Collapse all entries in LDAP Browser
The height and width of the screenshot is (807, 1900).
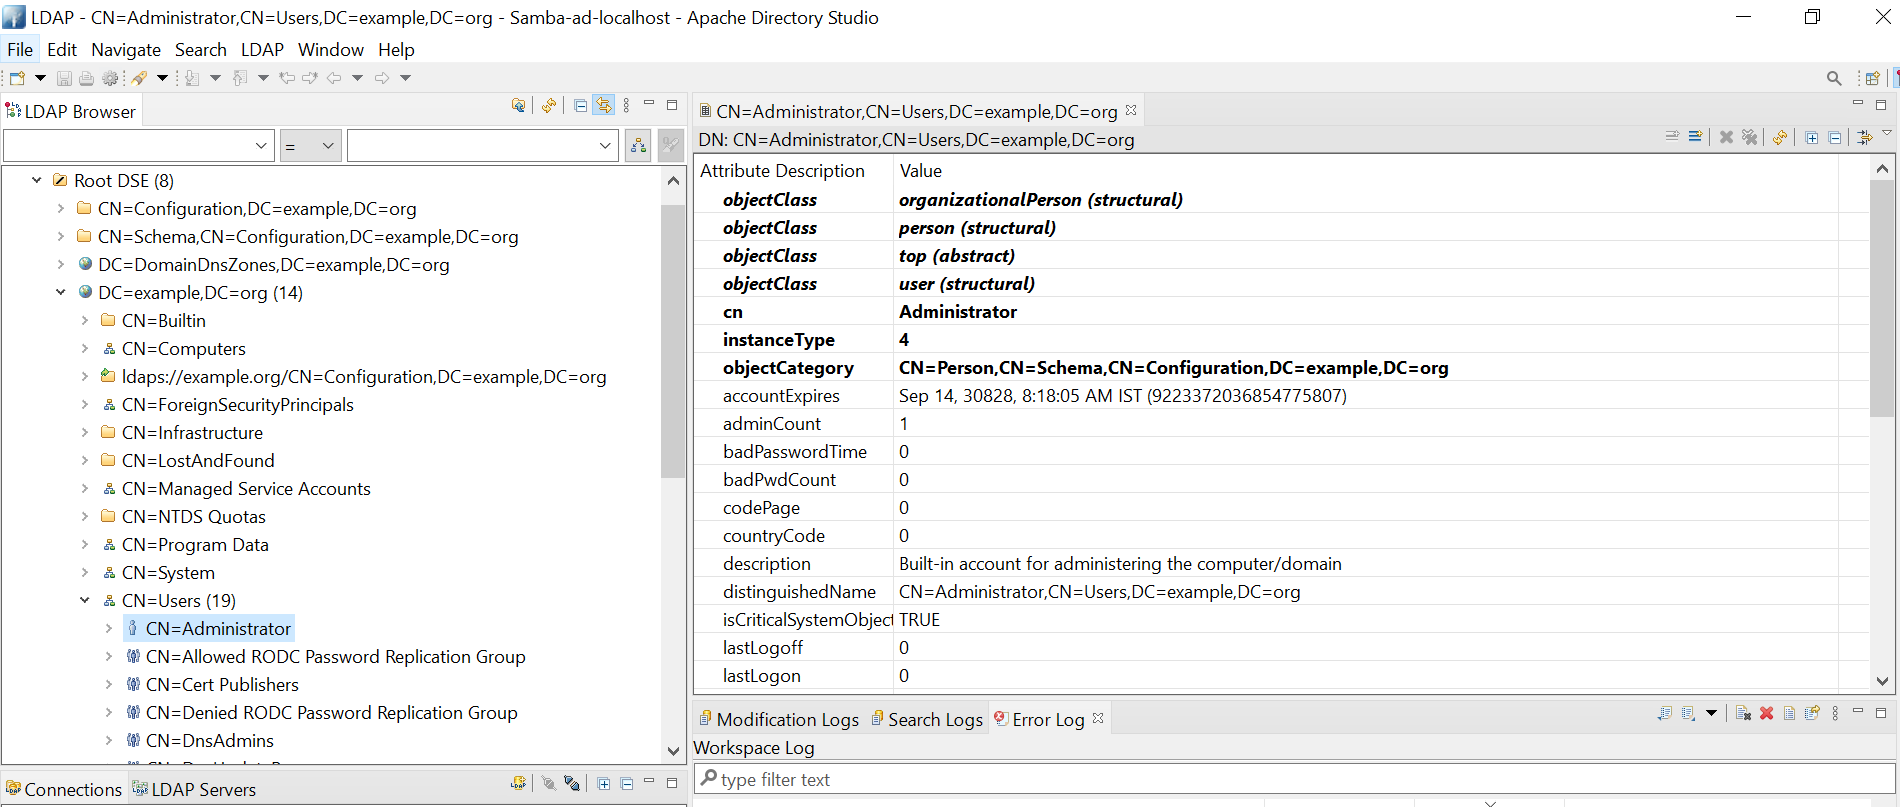click(x=581, y=105)
